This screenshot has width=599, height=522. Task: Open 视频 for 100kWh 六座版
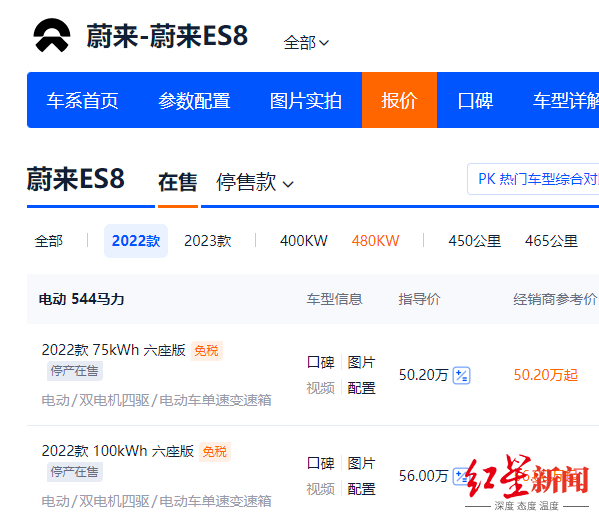(321, 489)
